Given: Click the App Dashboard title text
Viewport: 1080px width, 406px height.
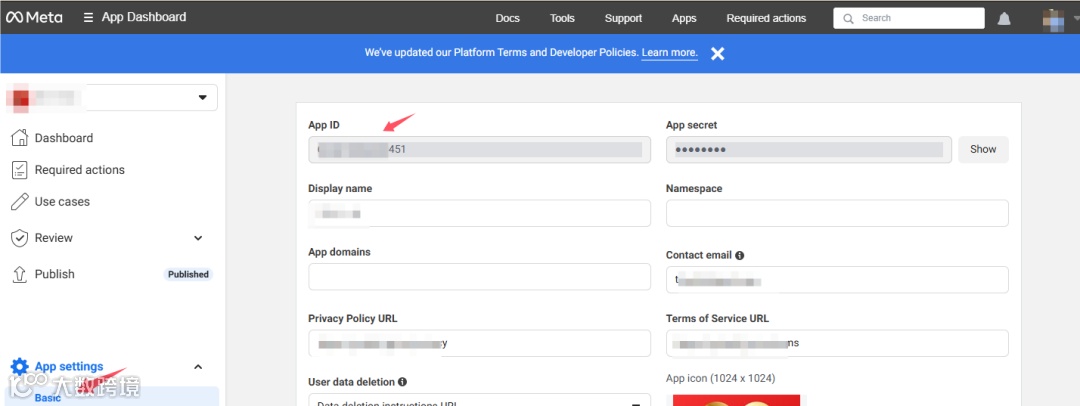Looking at the screenshot, I should click(144, 17).
